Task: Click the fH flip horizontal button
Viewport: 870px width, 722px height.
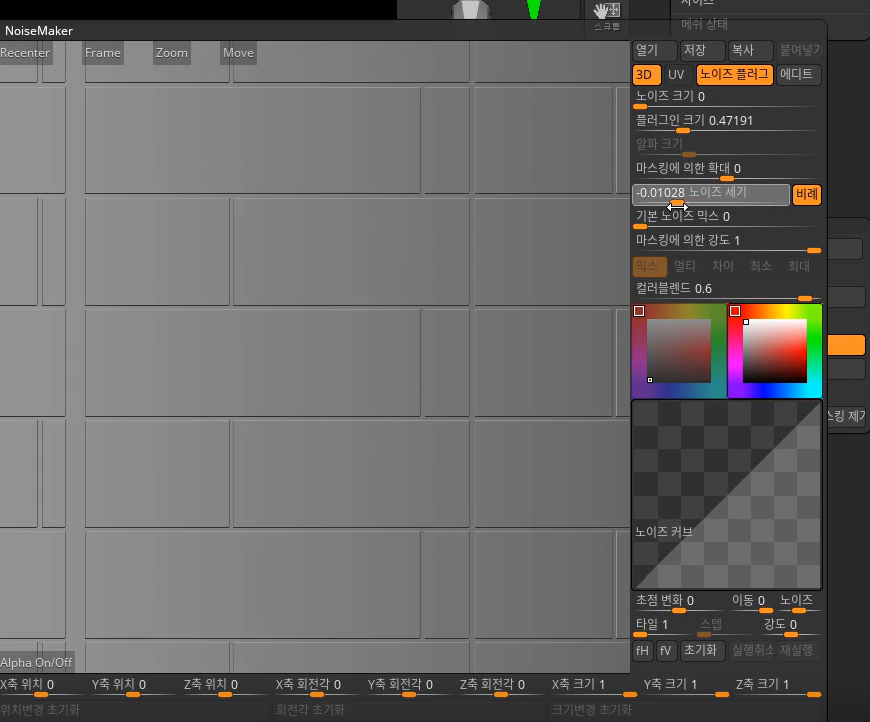Action: [643, 650]
